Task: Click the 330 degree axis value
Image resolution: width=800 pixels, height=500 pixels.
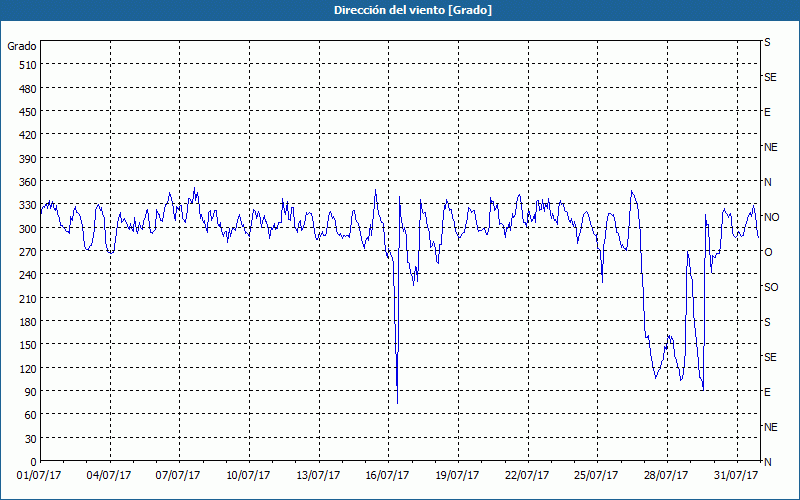Action: (x=28, y=206)
